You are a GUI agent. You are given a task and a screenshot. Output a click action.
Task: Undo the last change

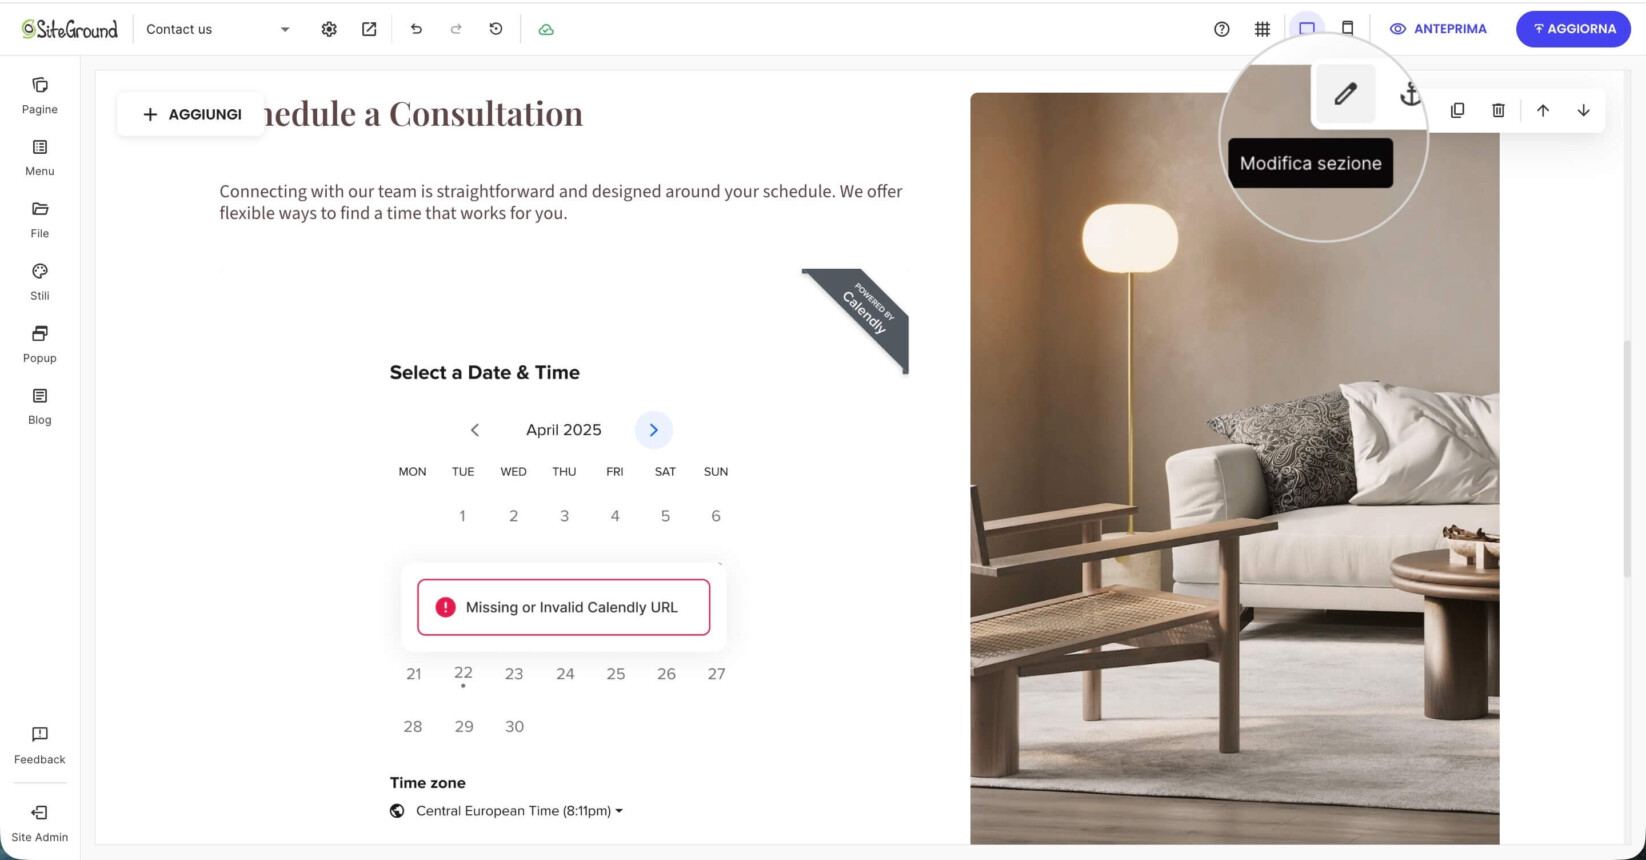pyautogui.click(x=416, y=29)
